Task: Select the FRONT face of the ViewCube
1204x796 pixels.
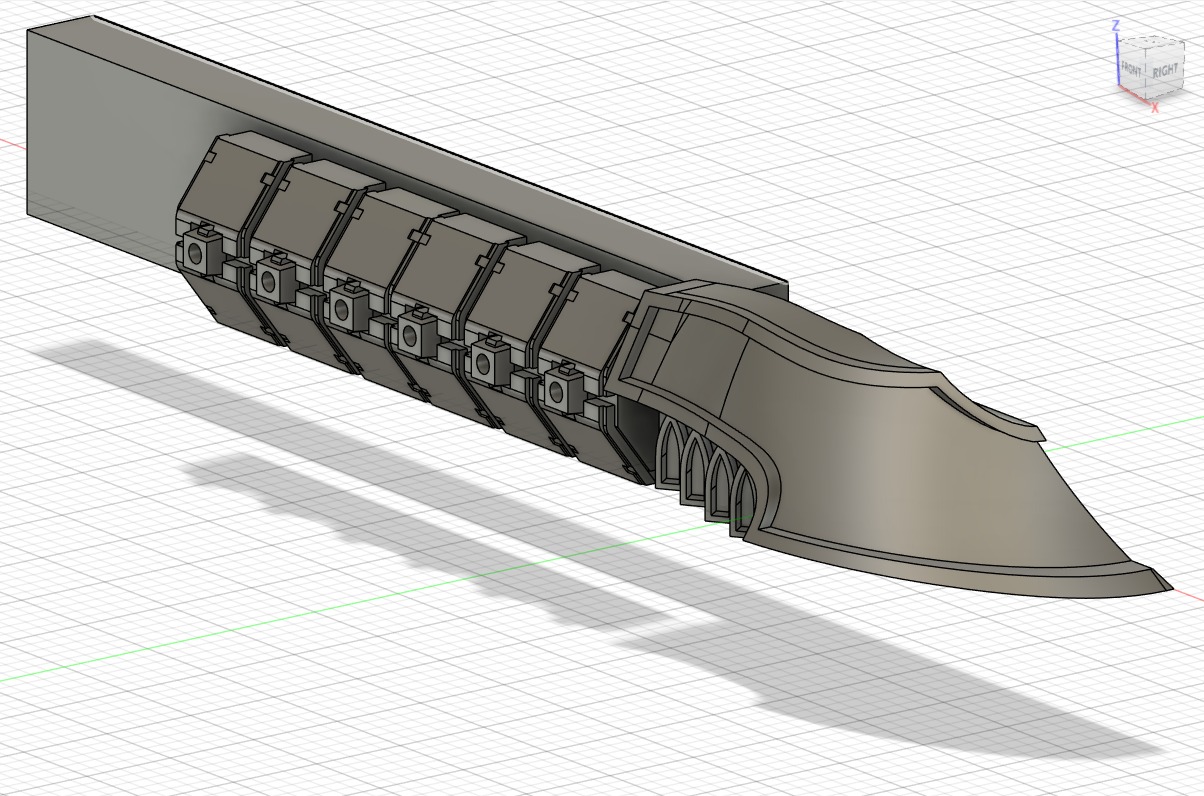Action: 1132,71
